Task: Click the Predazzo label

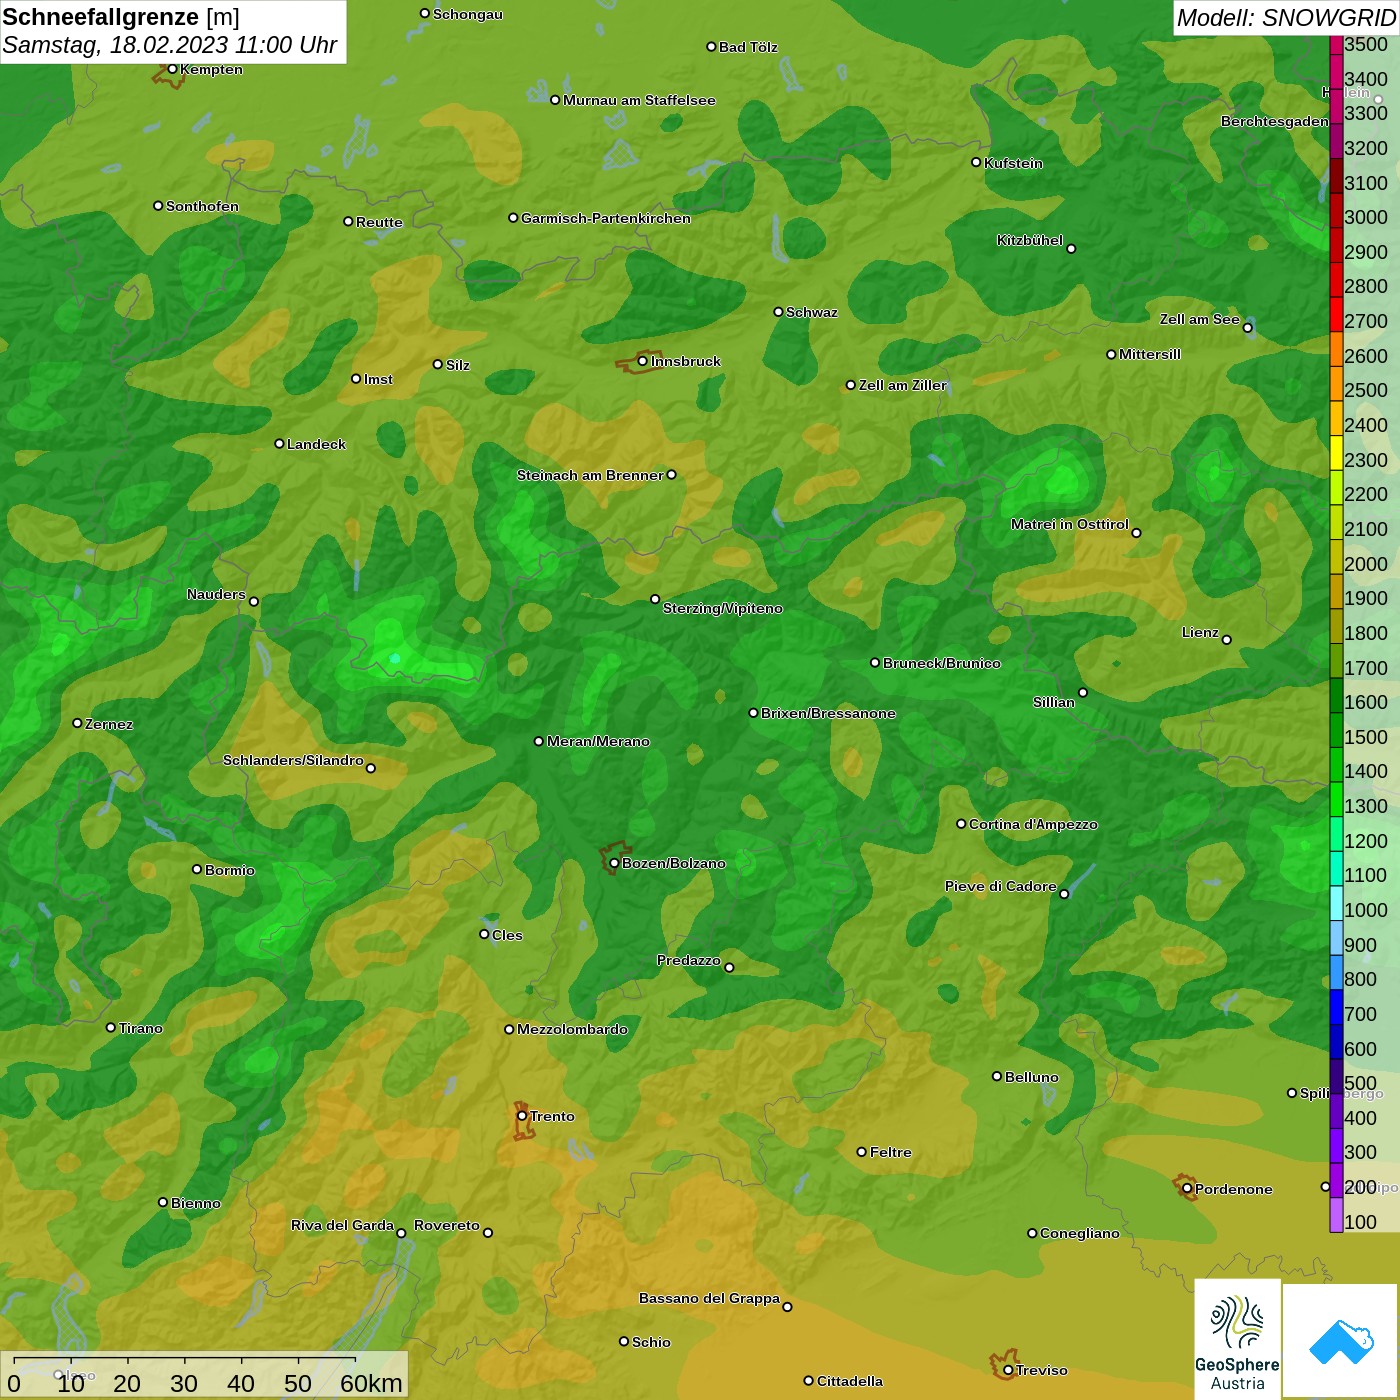Action: 689,960
